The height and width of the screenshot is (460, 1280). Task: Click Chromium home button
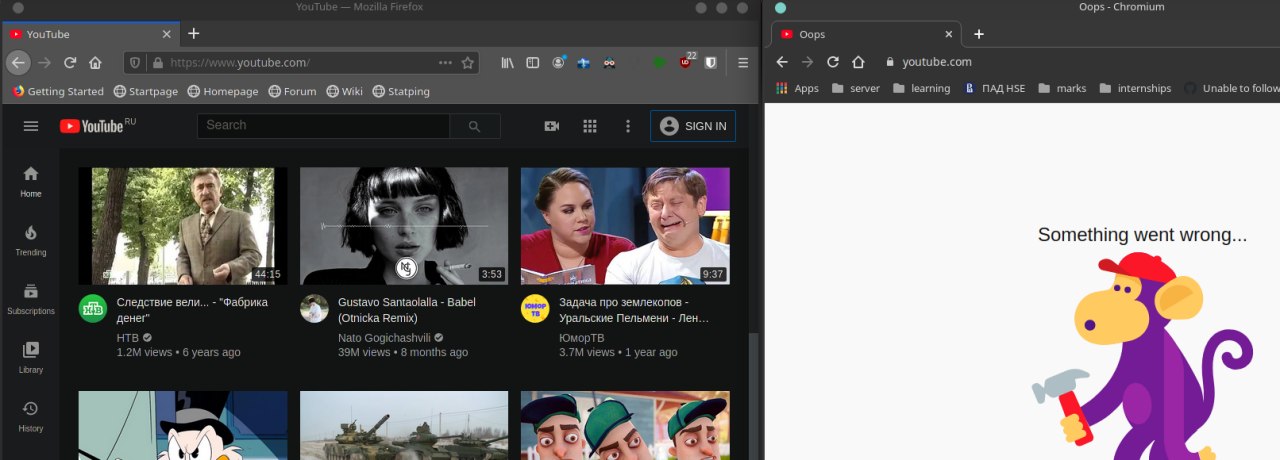(x=858, y=62)
